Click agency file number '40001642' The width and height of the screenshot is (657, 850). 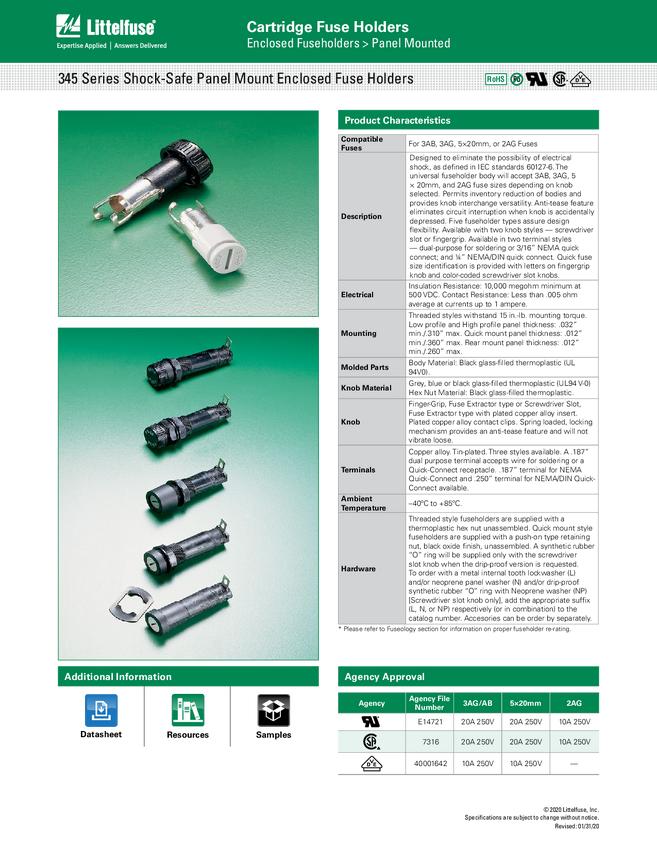[x=430, y=764]
